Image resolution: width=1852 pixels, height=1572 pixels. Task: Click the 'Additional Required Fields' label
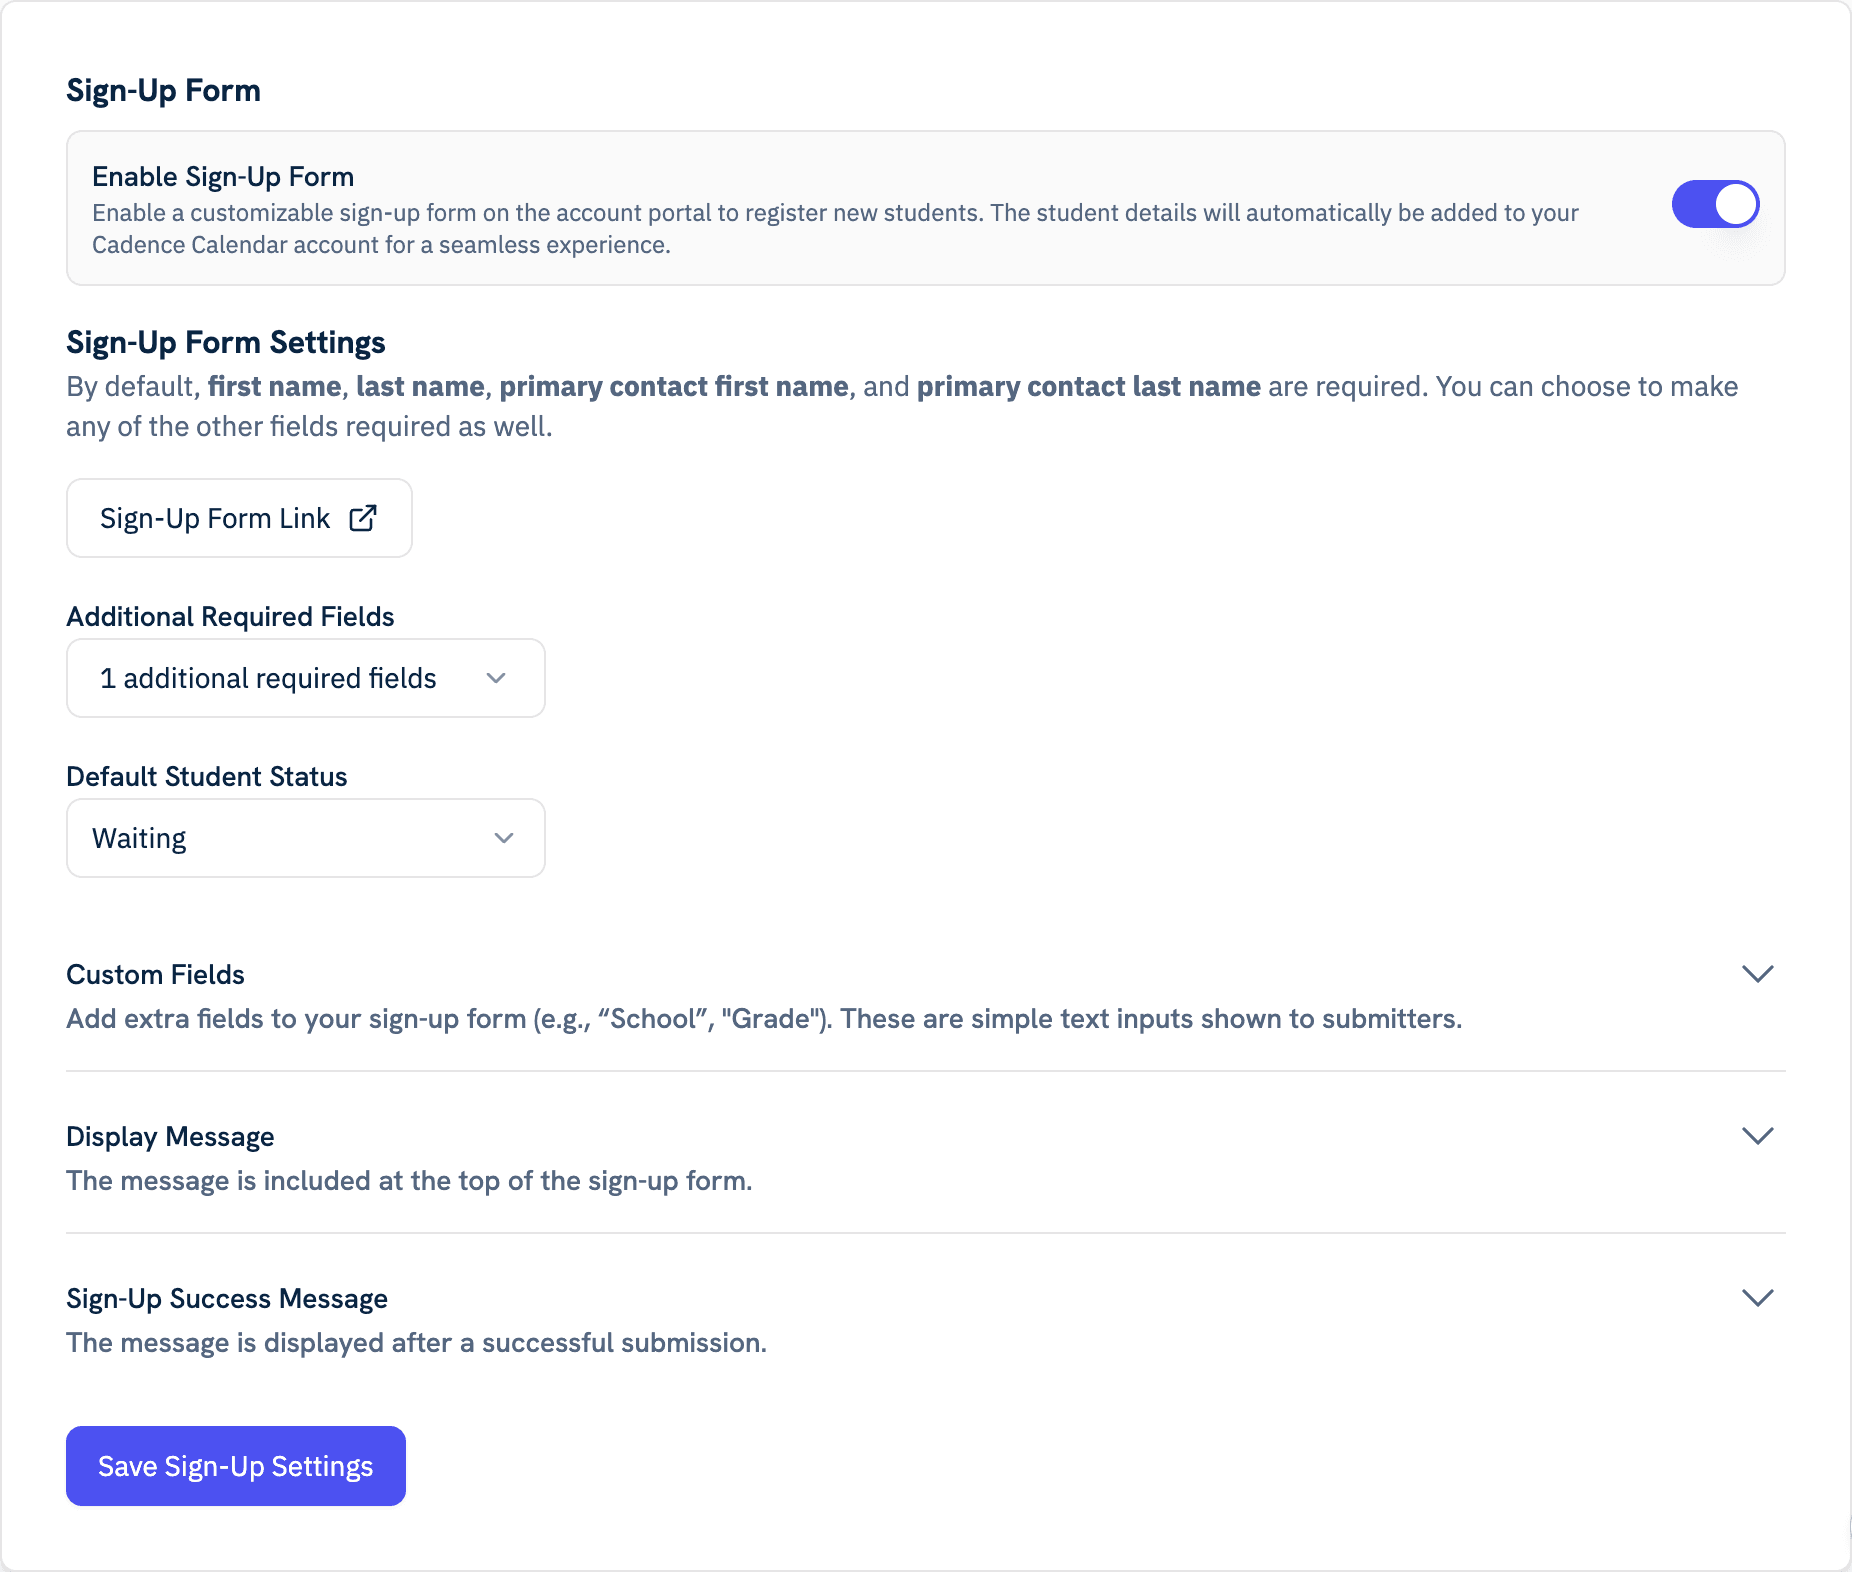(230, 617)
